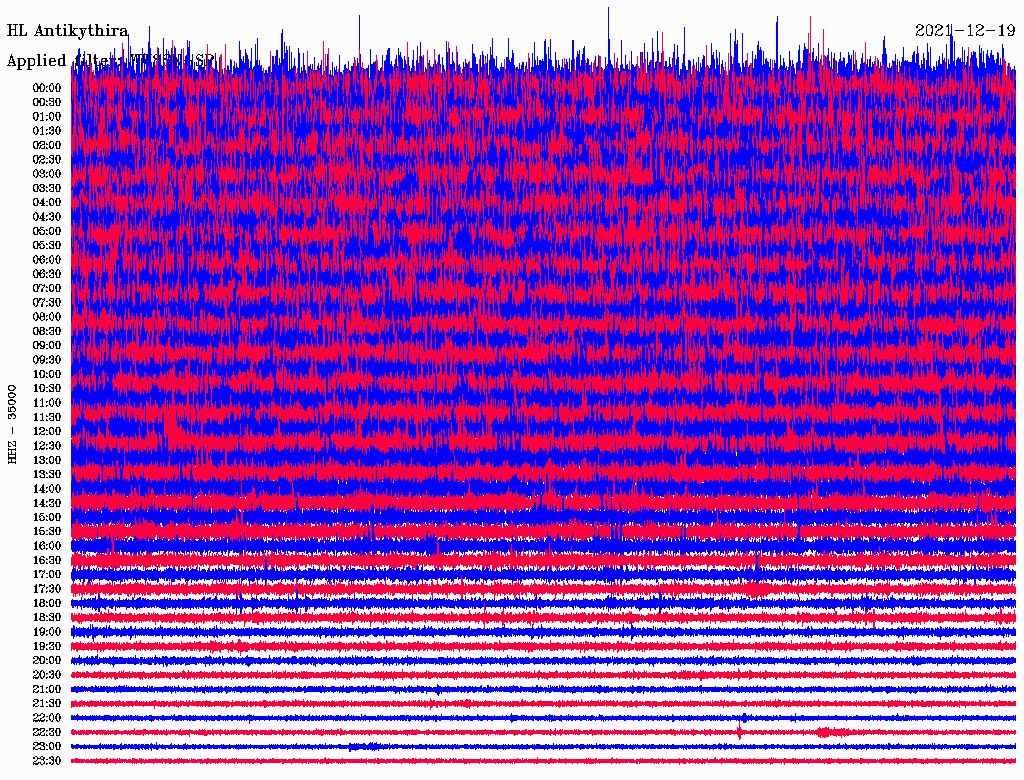Click the 10:00 time label
This screenshot has height=780, width=1024.
[x=47, y=374]
